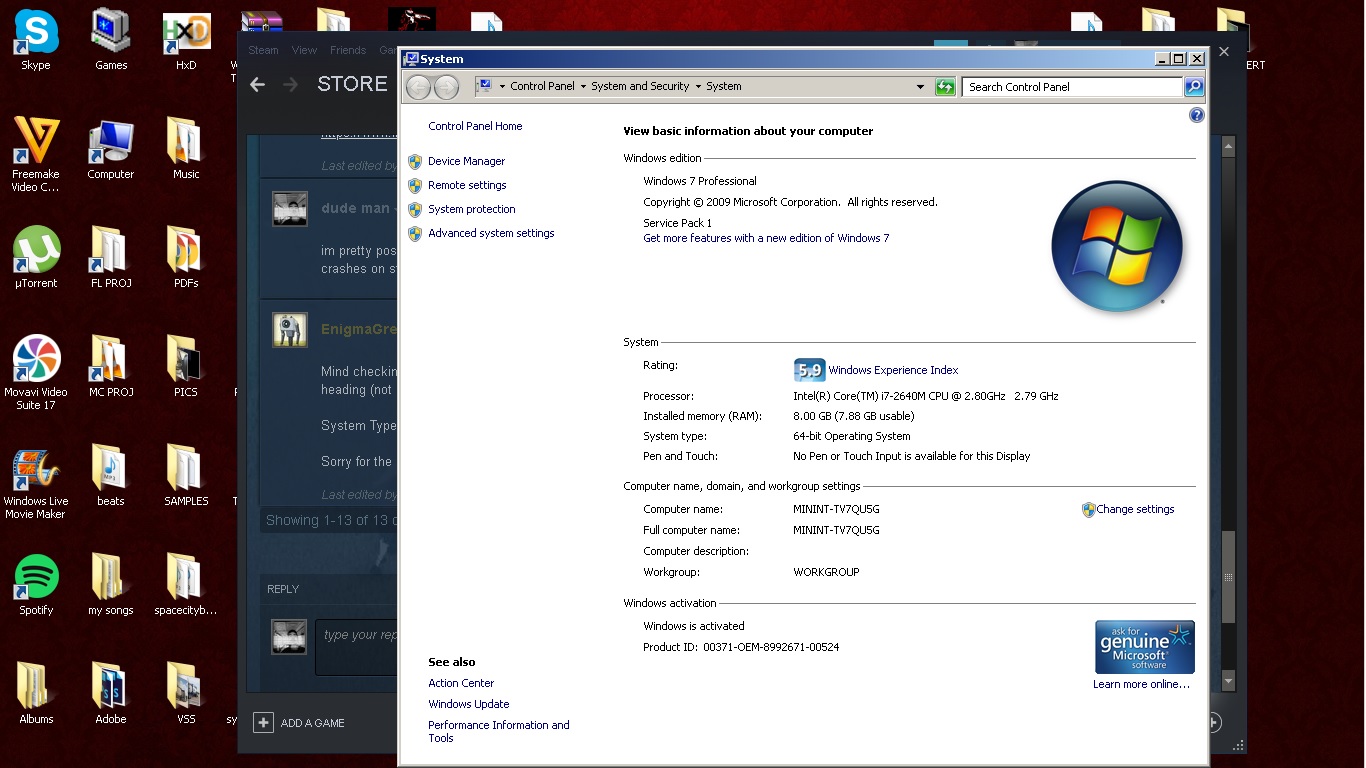Viewport: 1366px width, 768px height.
Task: Open the beats folder
Action: (111, 476)
